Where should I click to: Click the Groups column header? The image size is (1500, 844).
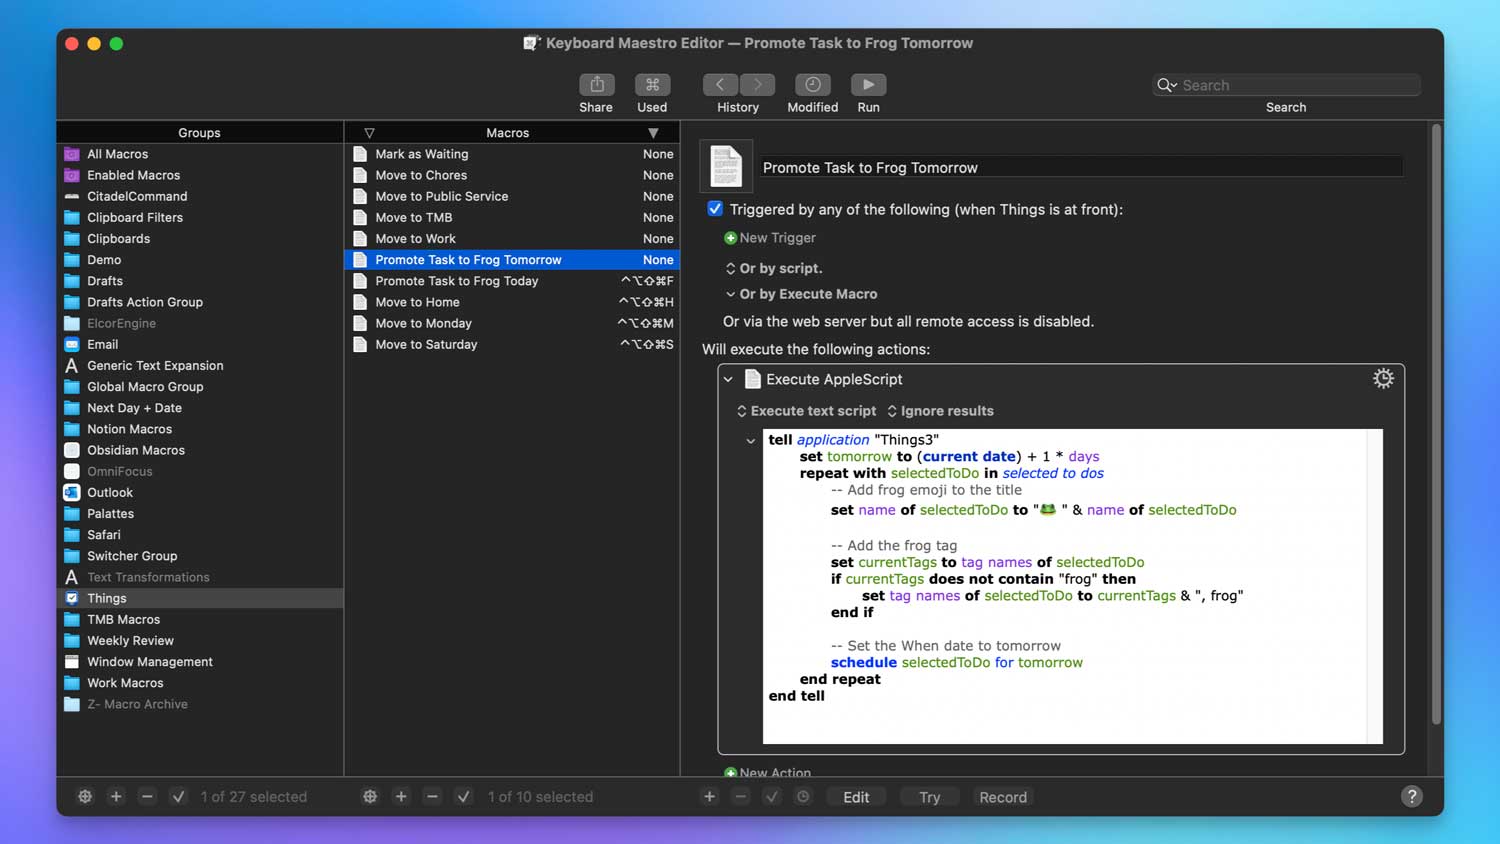coord(200,132)
